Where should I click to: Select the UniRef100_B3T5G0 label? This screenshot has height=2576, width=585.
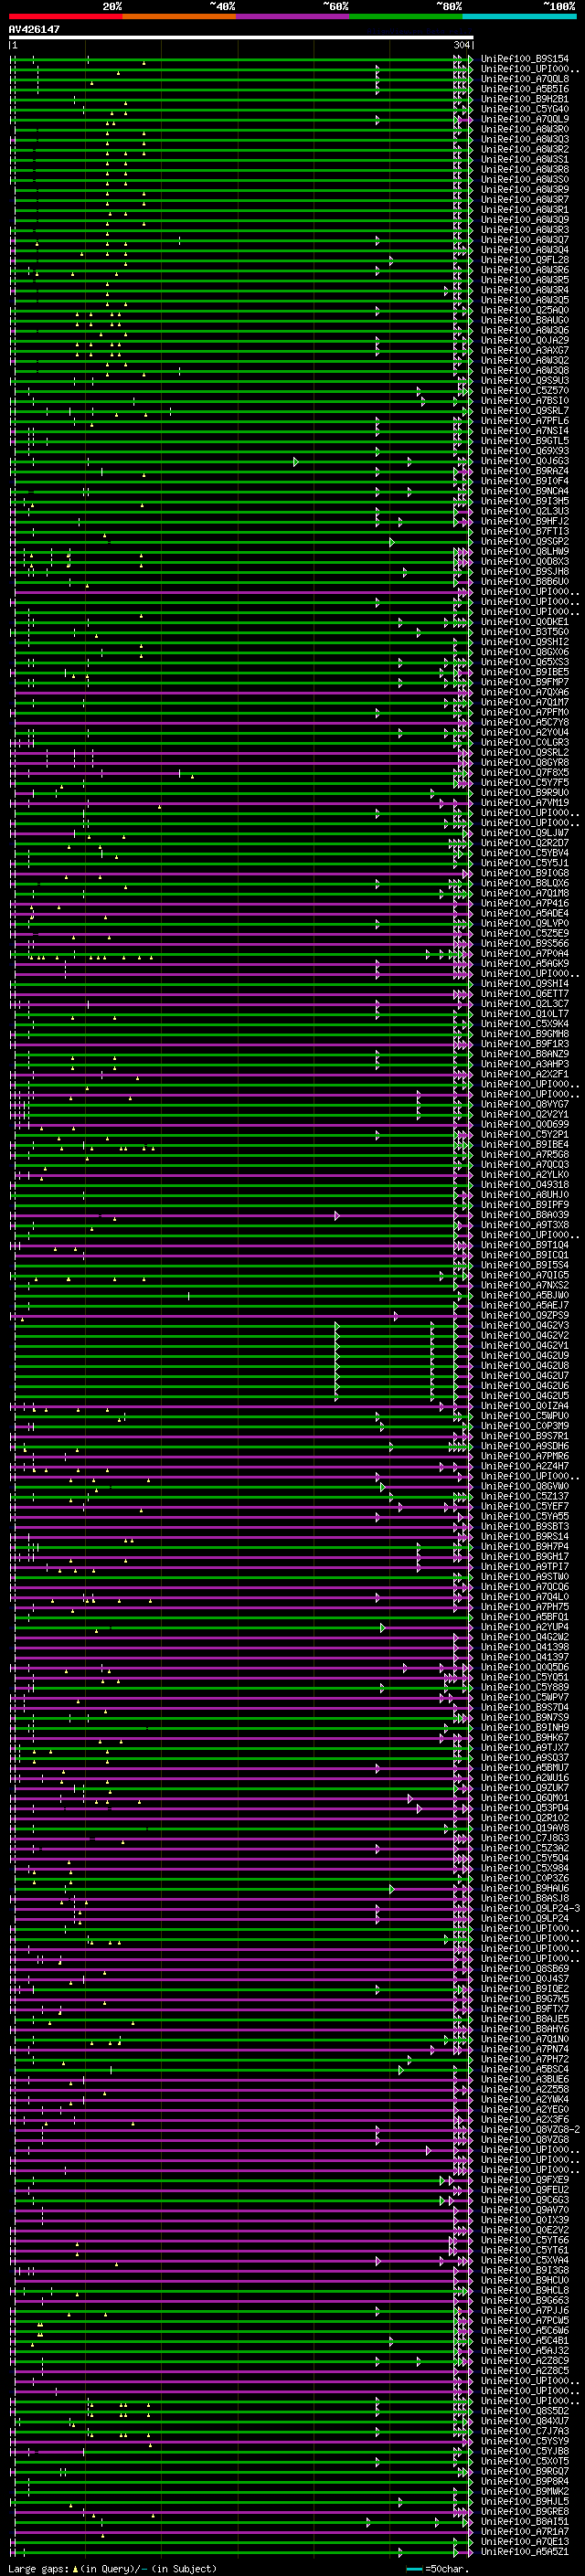pyautogui.click(x=525, y=632)
